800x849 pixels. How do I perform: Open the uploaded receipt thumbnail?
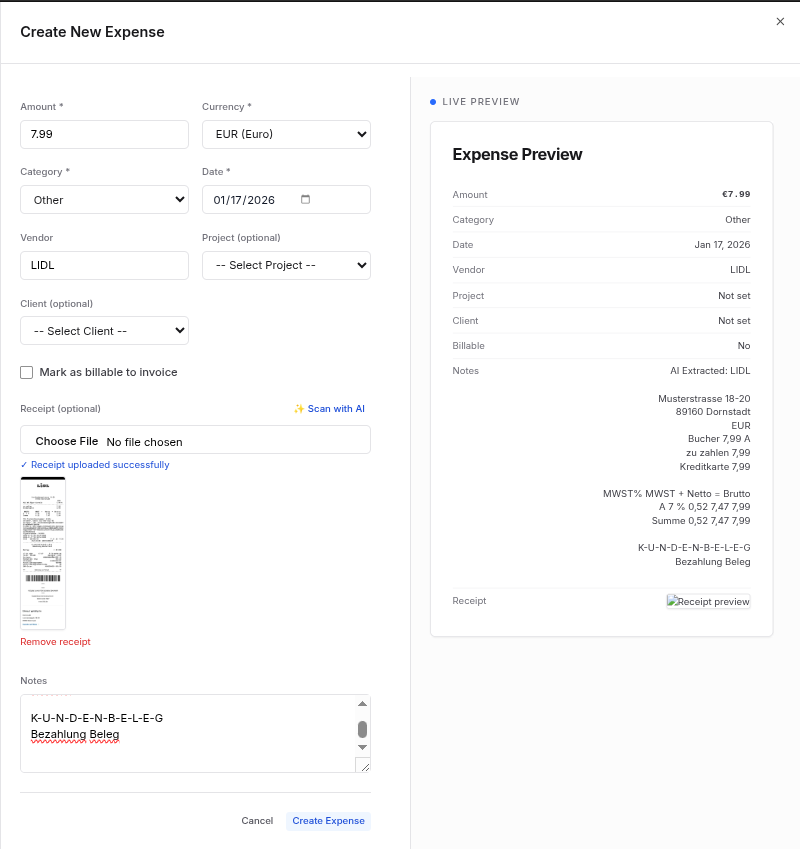pos(43,553)
